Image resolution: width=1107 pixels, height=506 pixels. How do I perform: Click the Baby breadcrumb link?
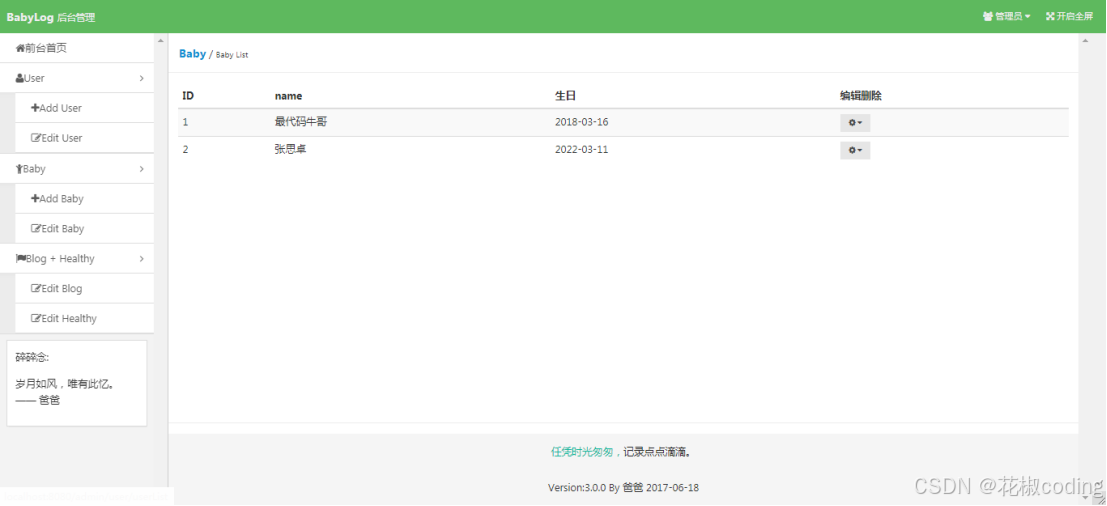pos(192,54)
